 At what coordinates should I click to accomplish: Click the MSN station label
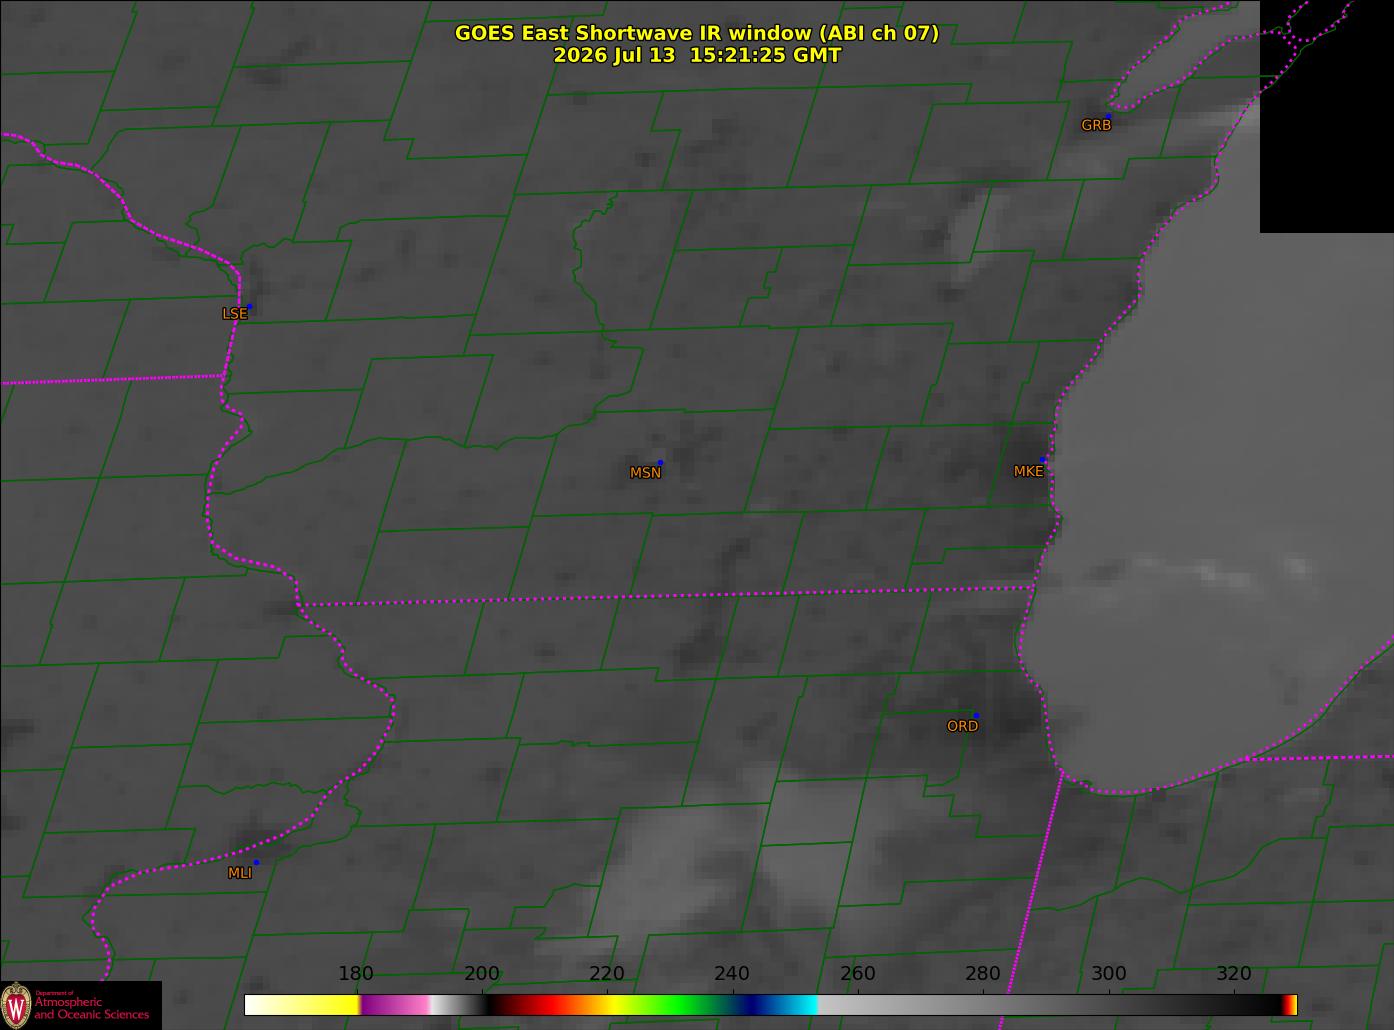point(645,473)
